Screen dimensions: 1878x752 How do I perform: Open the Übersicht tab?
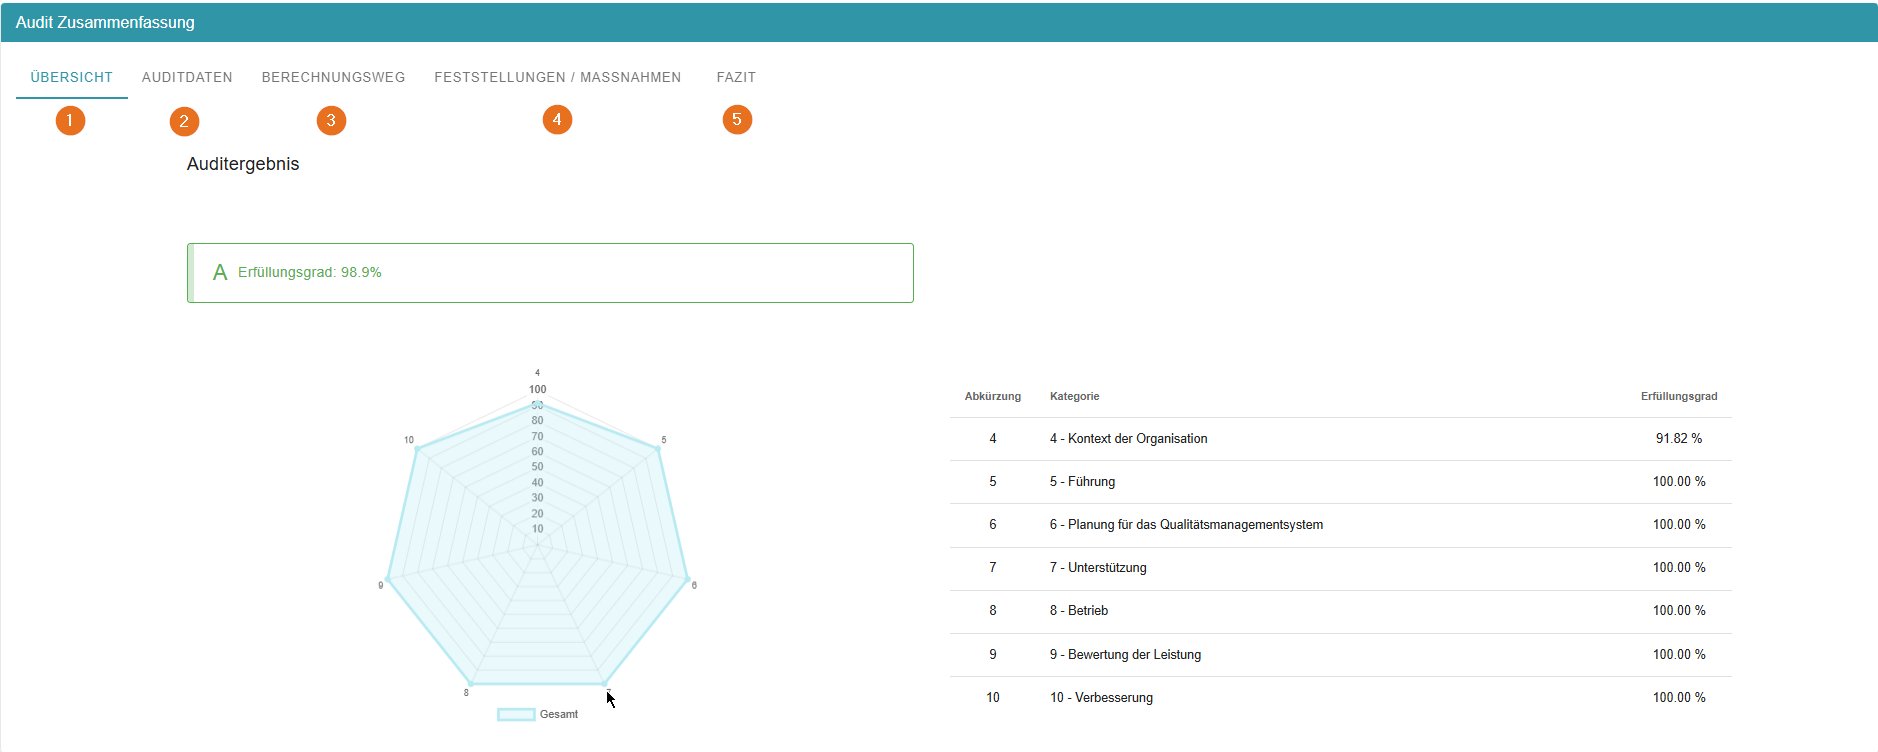click(x=72, y=77)
